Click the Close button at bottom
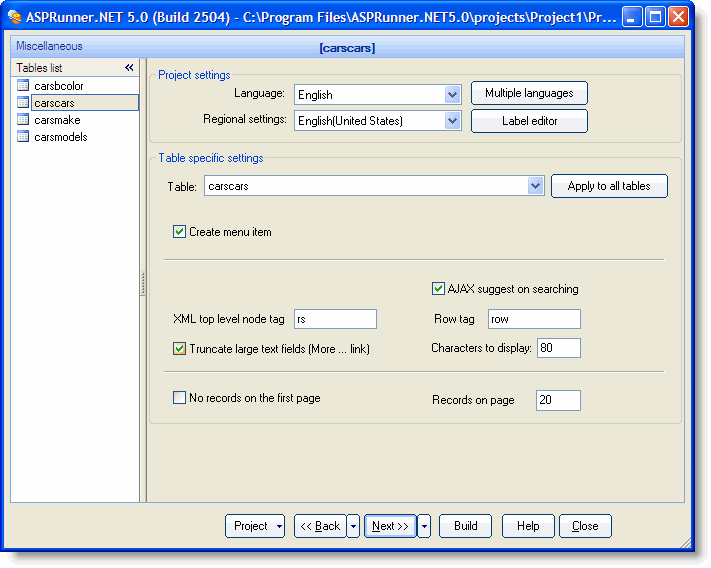Viewport: 711px width, 568px height. 585,526
